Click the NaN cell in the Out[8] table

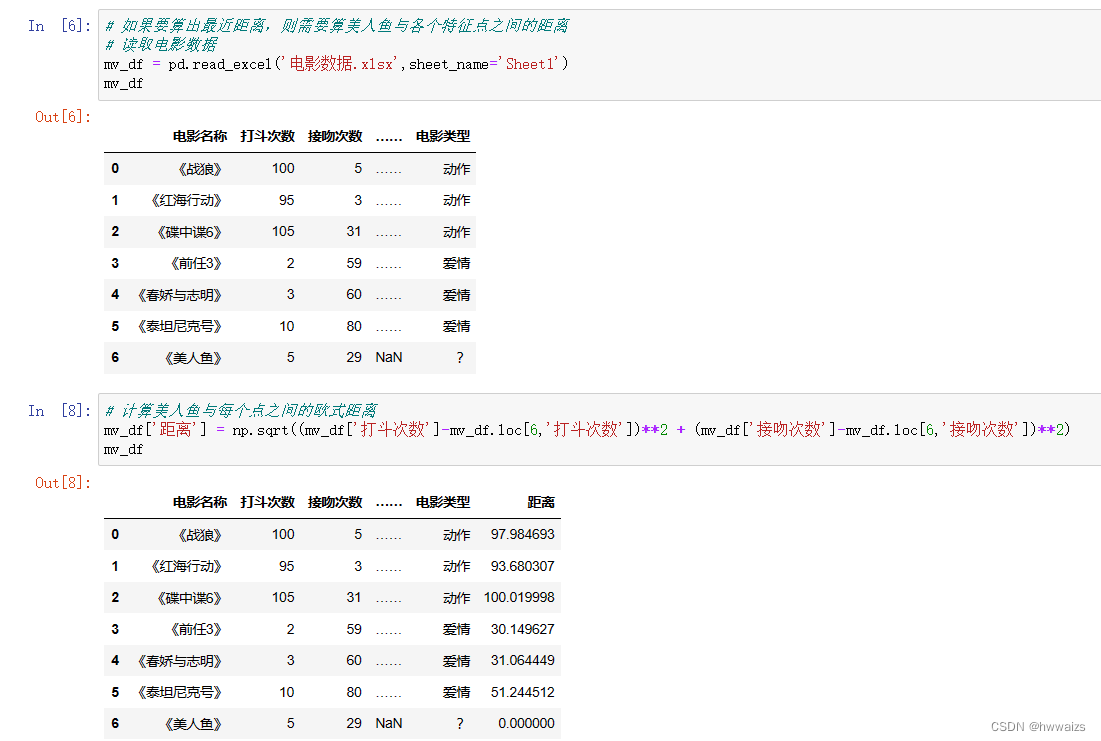click(x=388, y=723)
